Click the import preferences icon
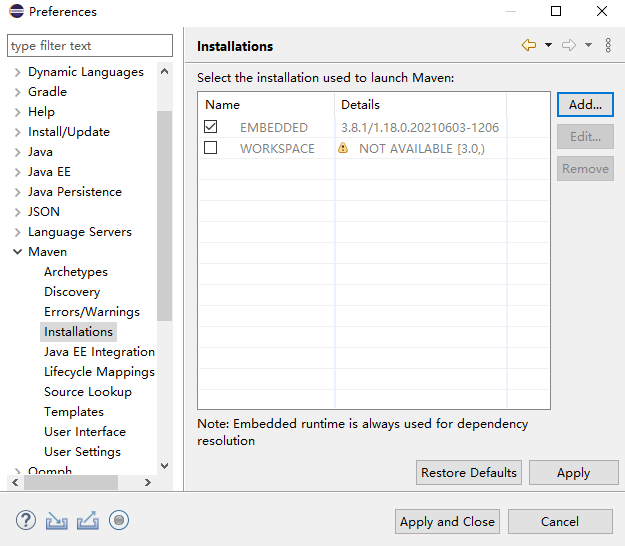 [57, 520]
